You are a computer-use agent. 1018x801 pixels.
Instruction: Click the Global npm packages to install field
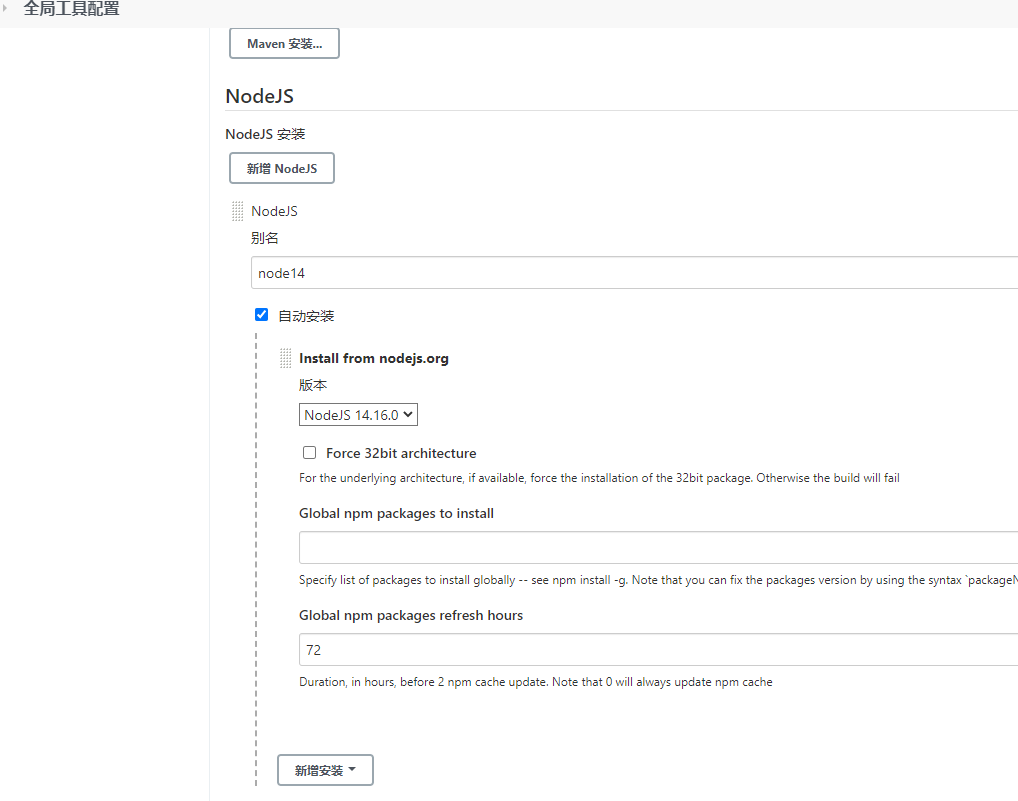pyautogui.click(x=658, y=547)
